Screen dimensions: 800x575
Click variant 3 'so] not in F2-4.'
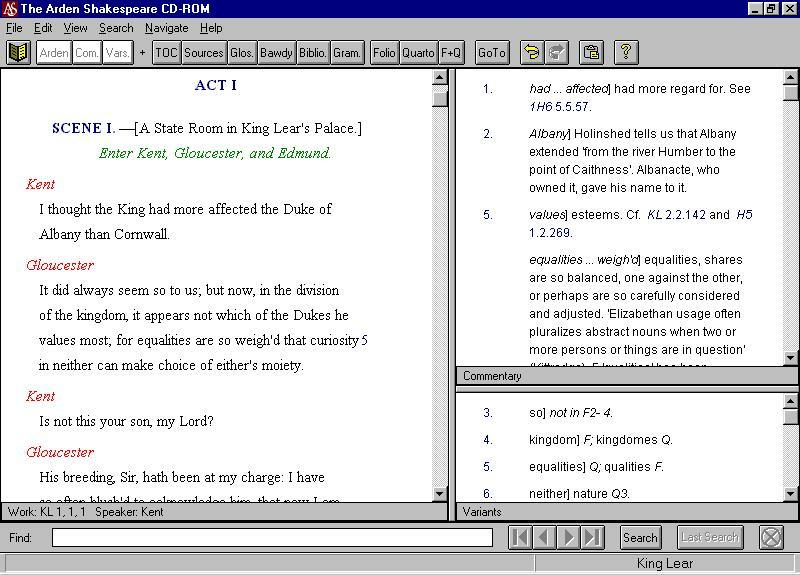coord(571,413)
